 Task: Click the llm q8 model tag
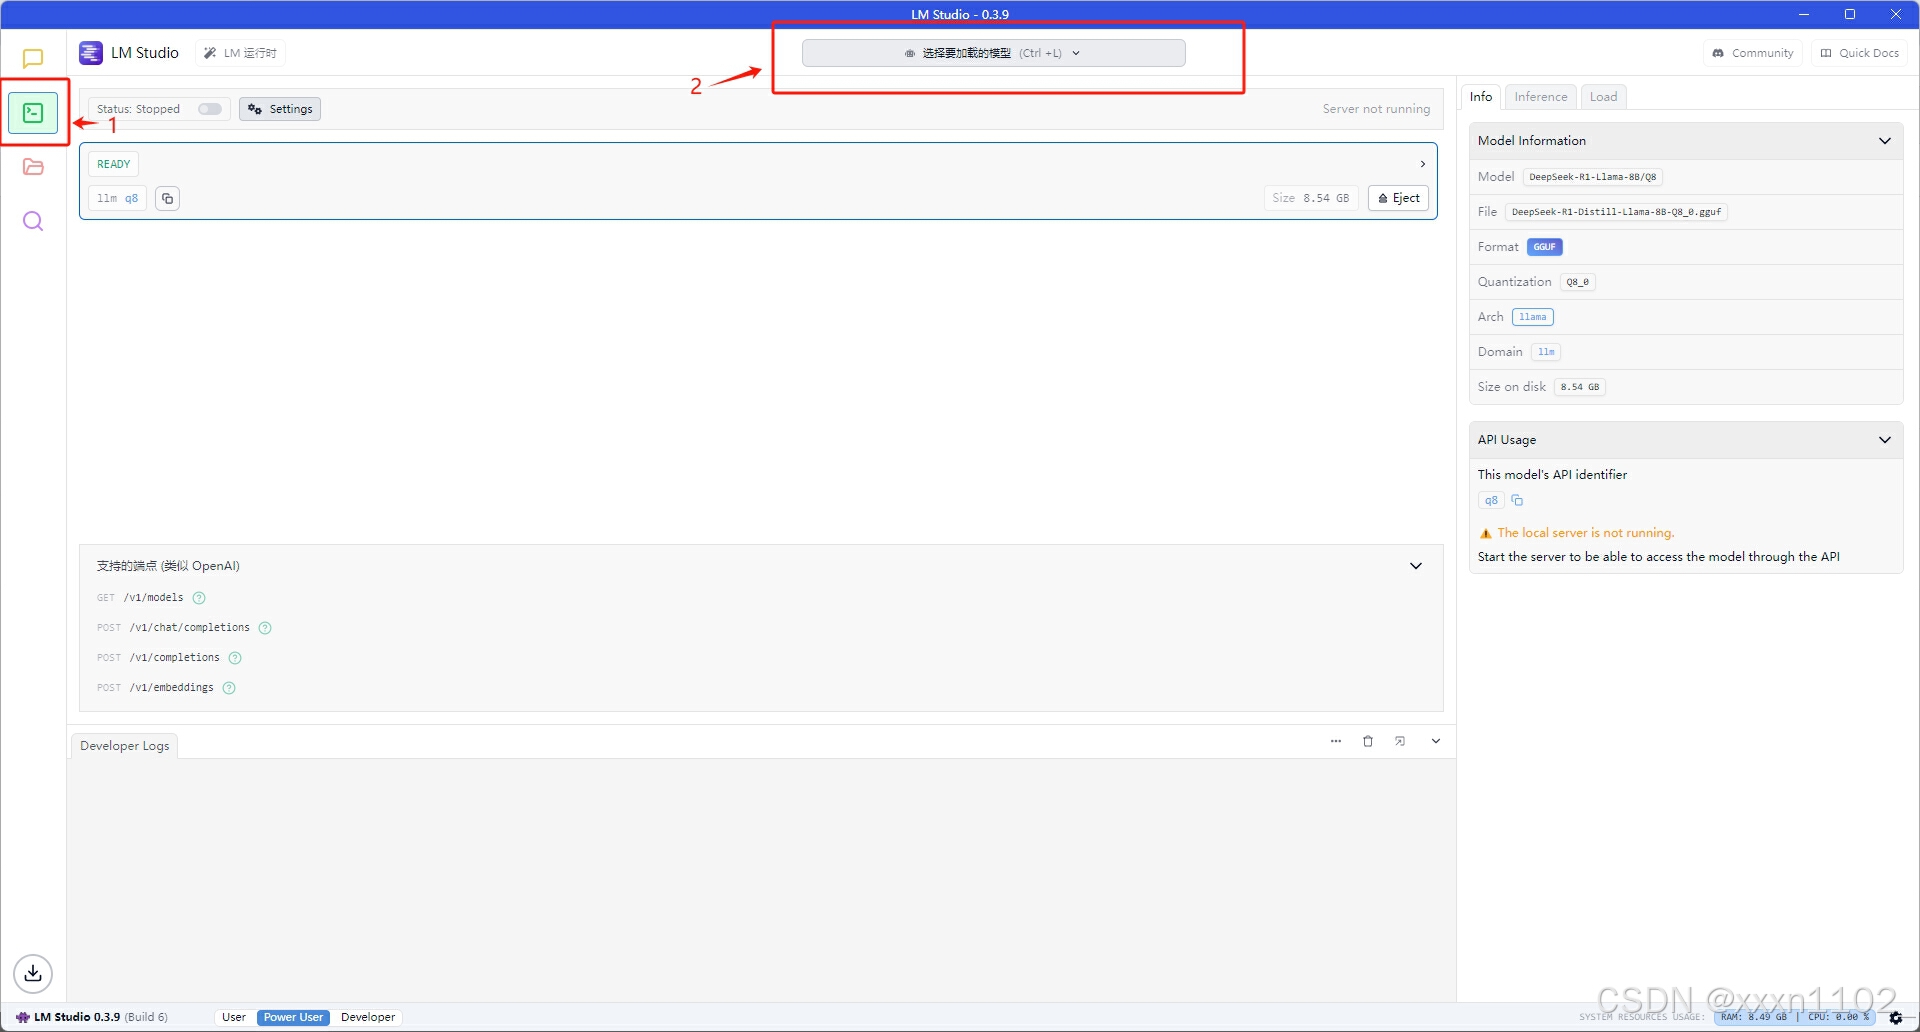pos(118,198)
